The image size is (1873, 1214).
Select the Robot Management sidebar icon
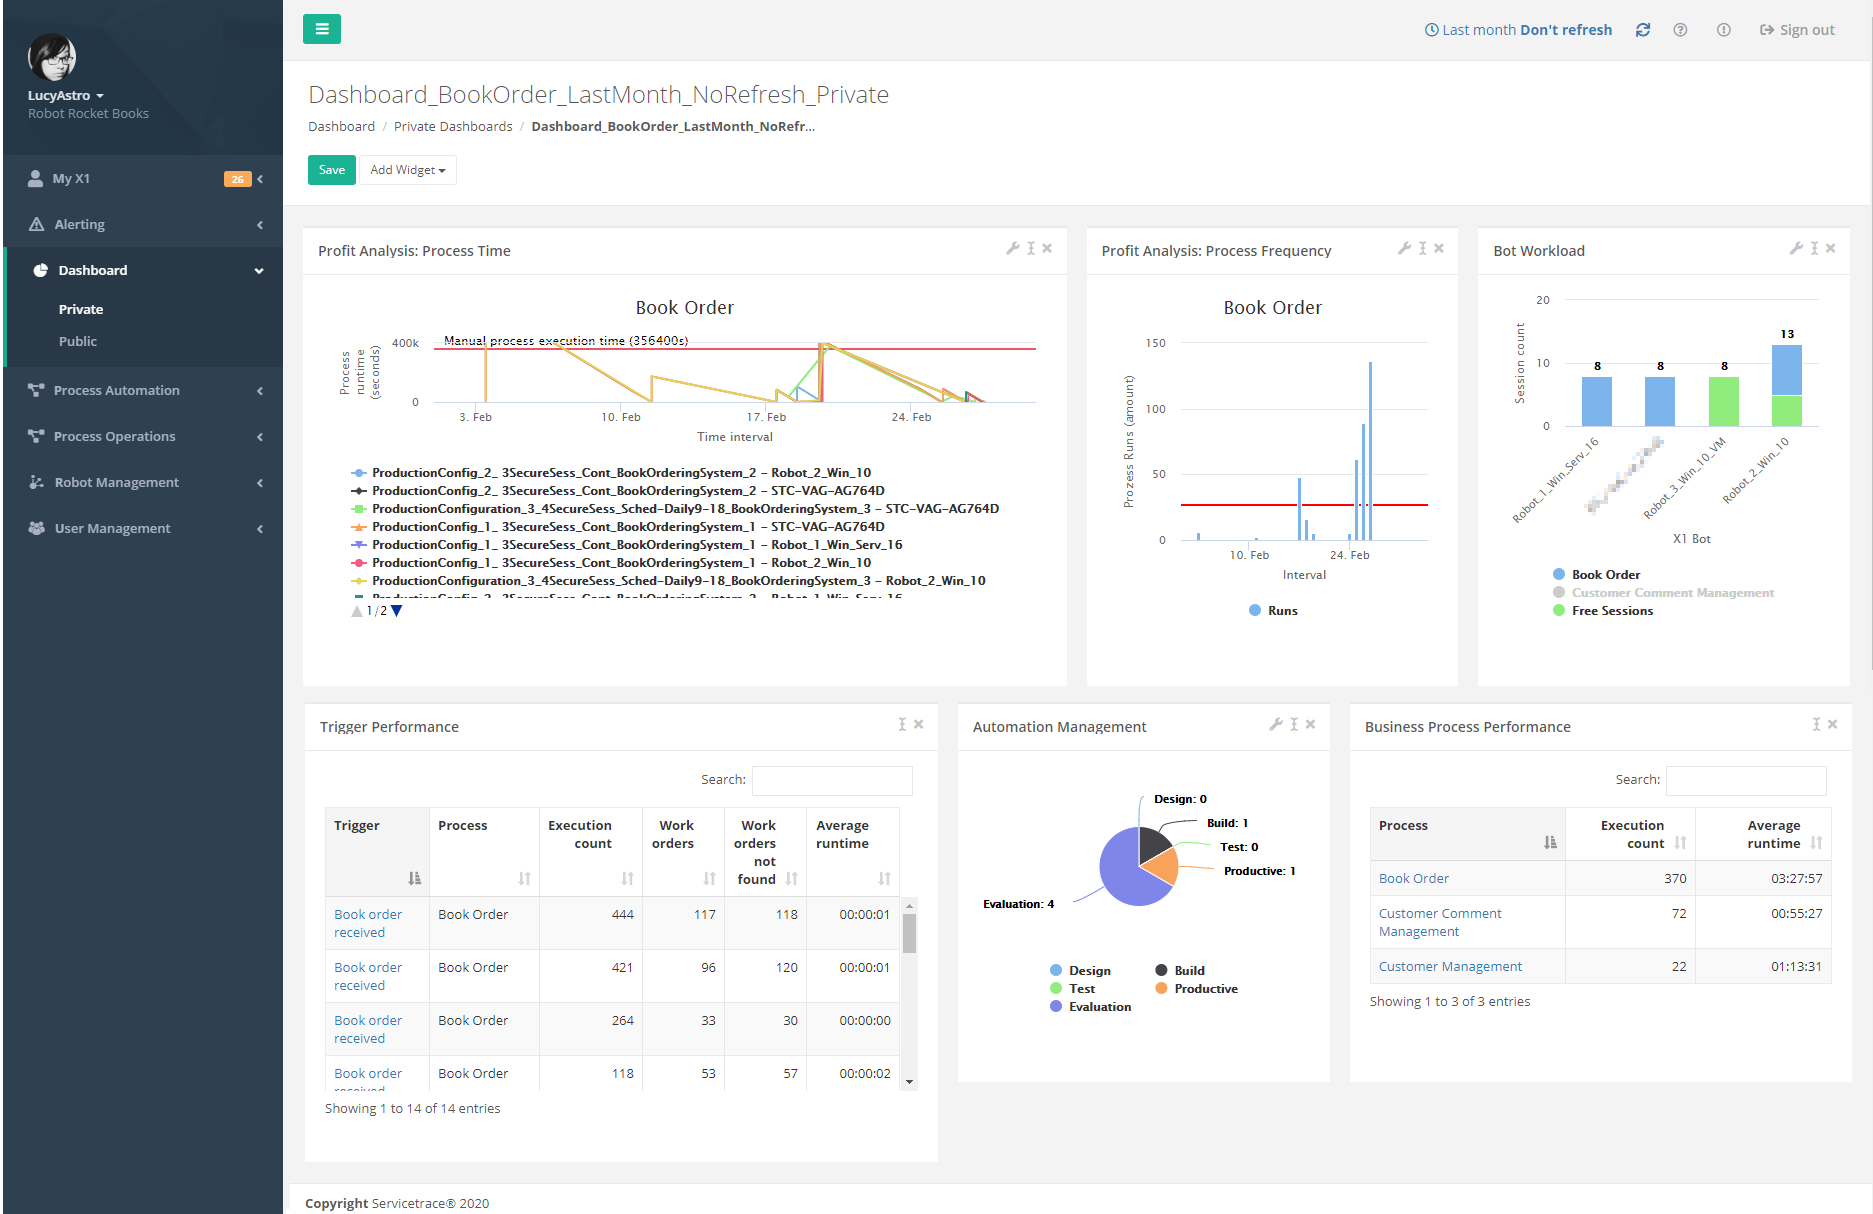point(36,482)
